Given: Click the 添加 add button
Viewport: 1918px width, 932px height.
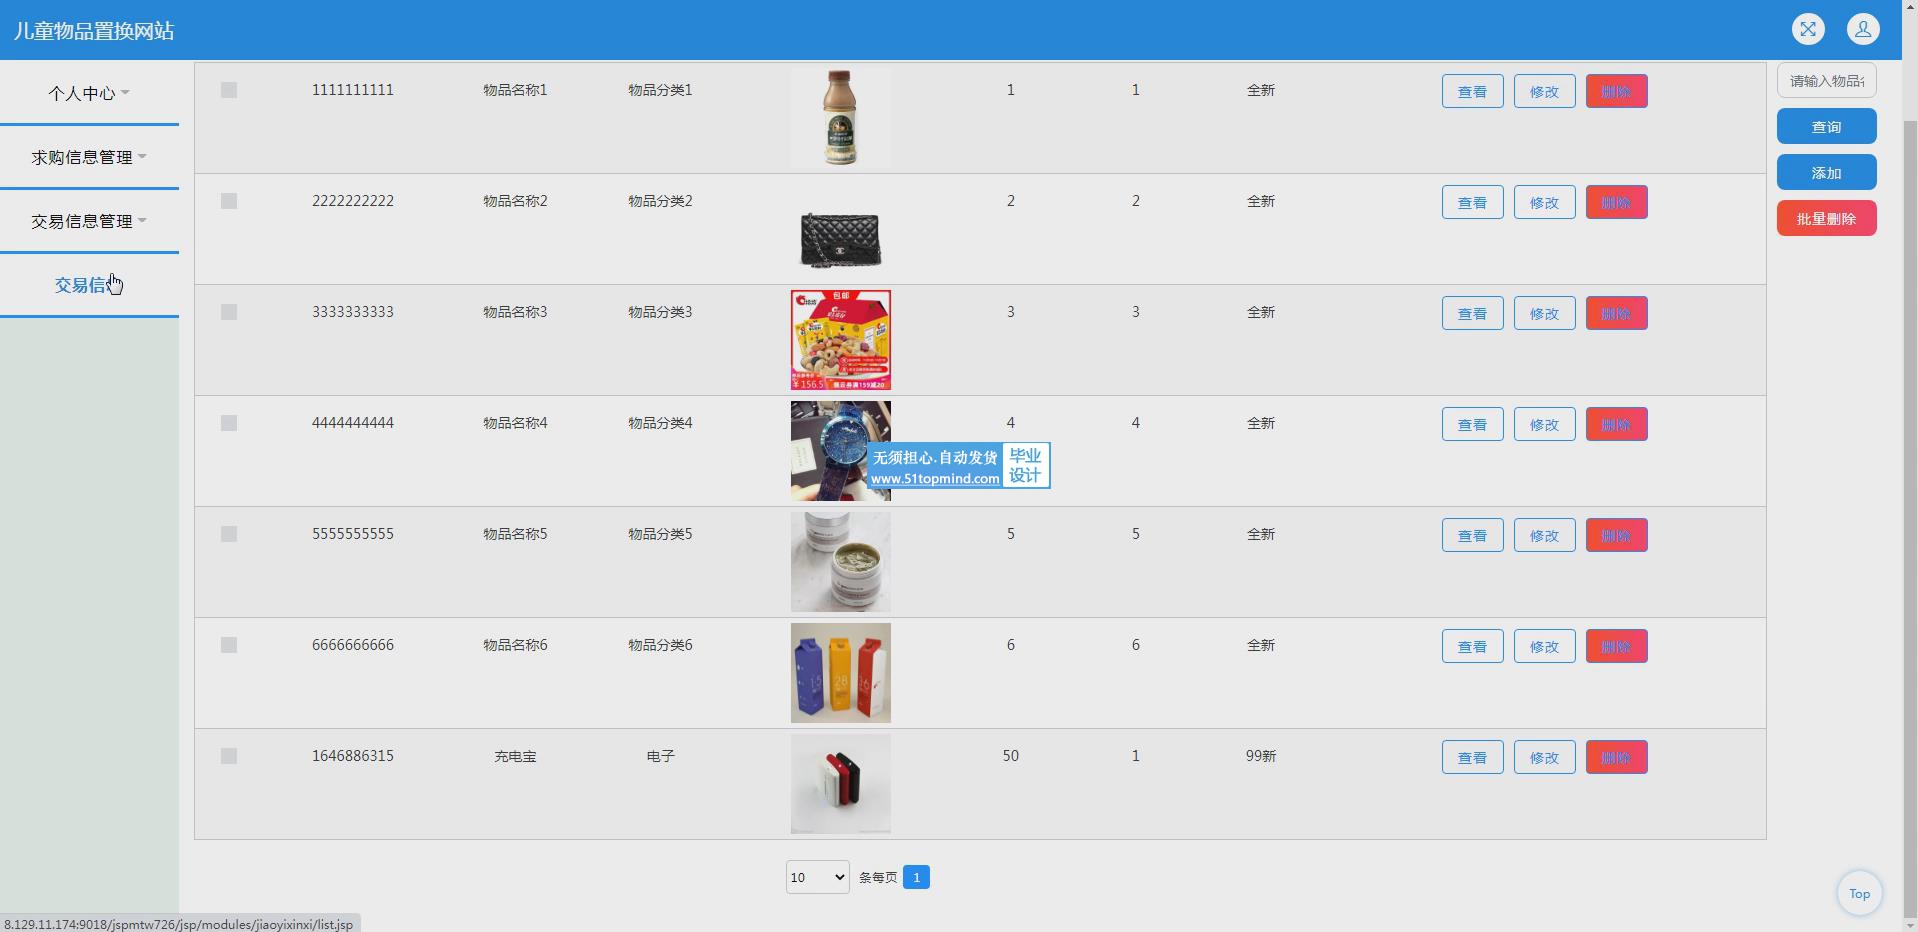Looking at the screenshot, I should (1826, 173).
